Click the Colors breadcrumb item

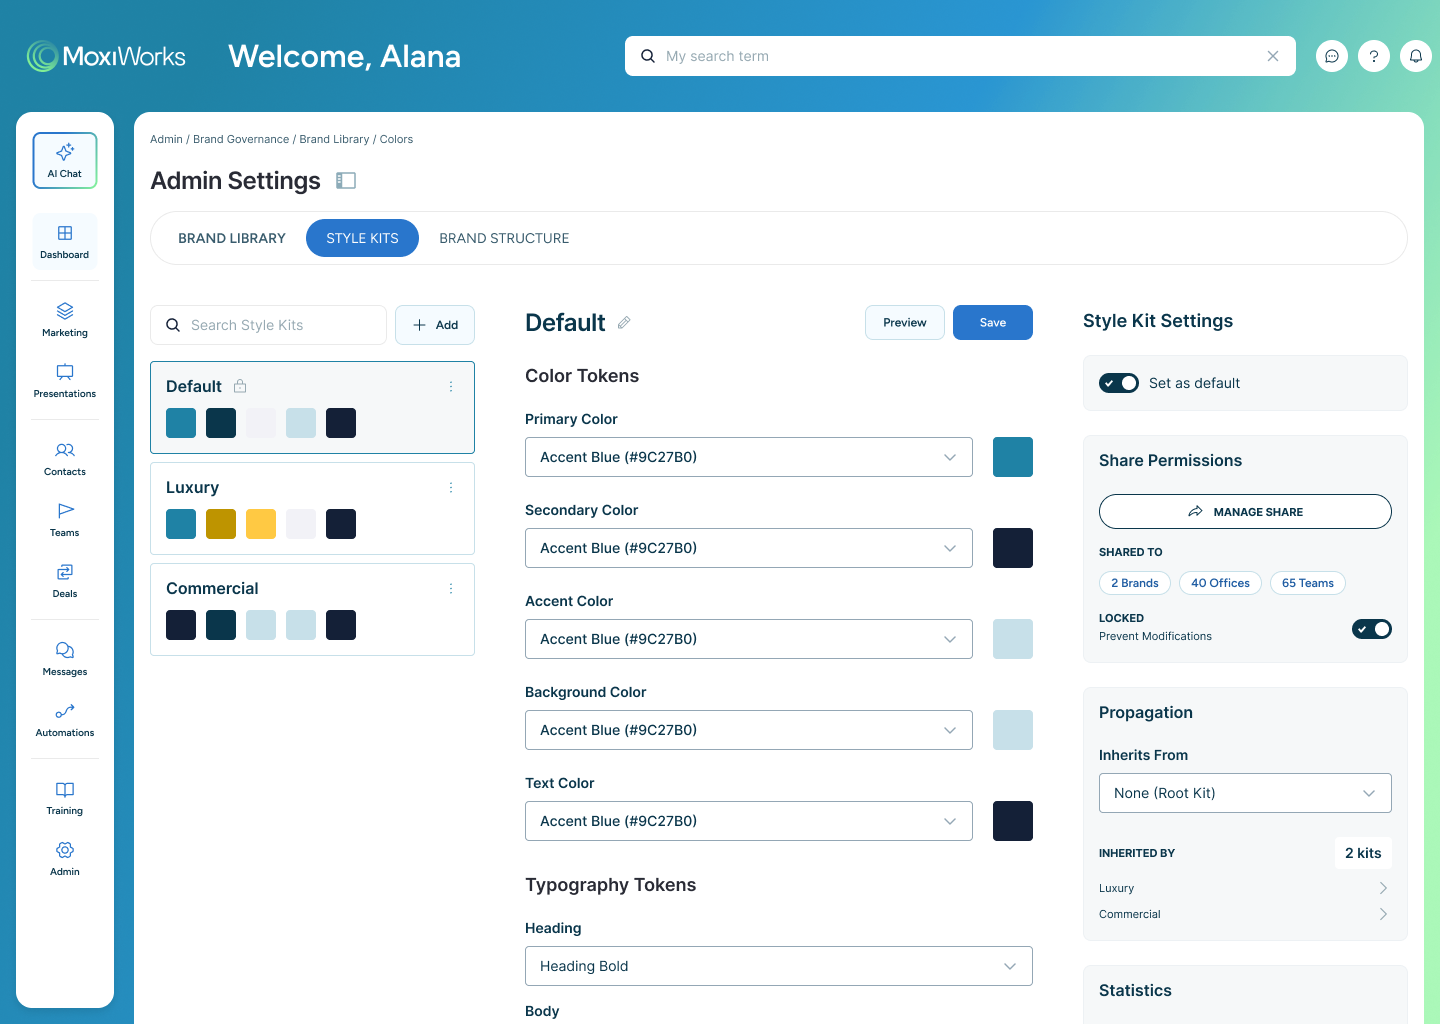point(396,139)
